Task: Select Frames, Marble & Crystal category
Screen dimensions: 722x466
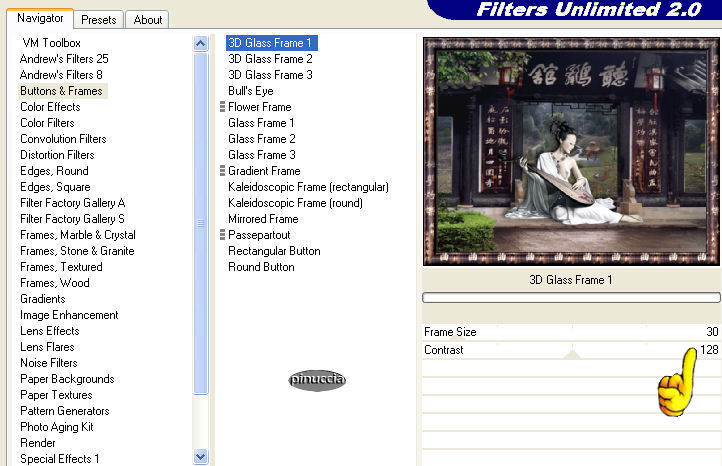Action: 78,235
